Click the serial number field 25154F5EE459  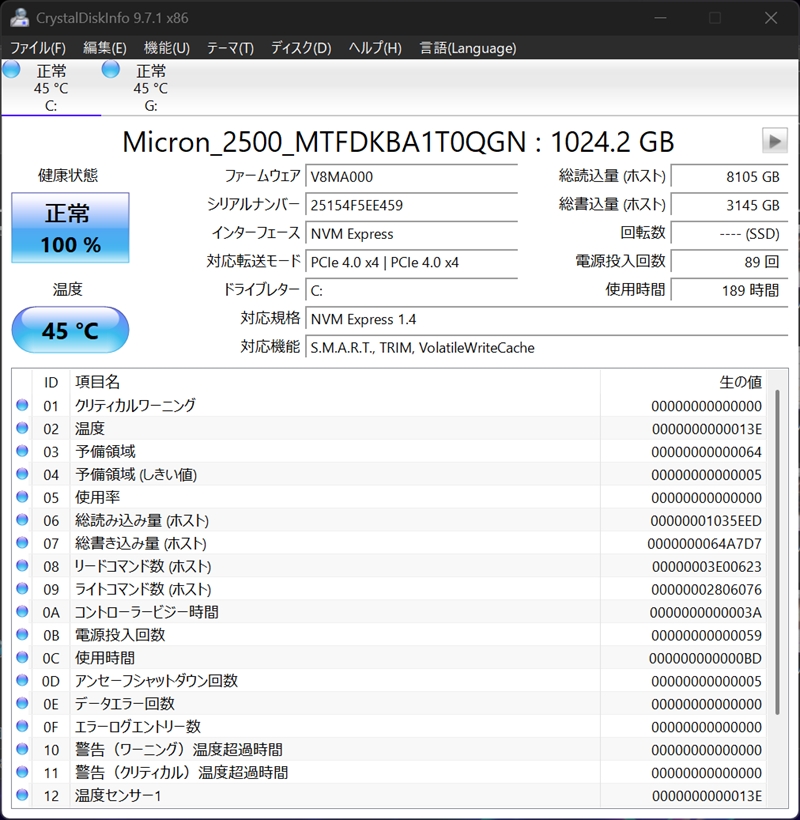[412, 205]
